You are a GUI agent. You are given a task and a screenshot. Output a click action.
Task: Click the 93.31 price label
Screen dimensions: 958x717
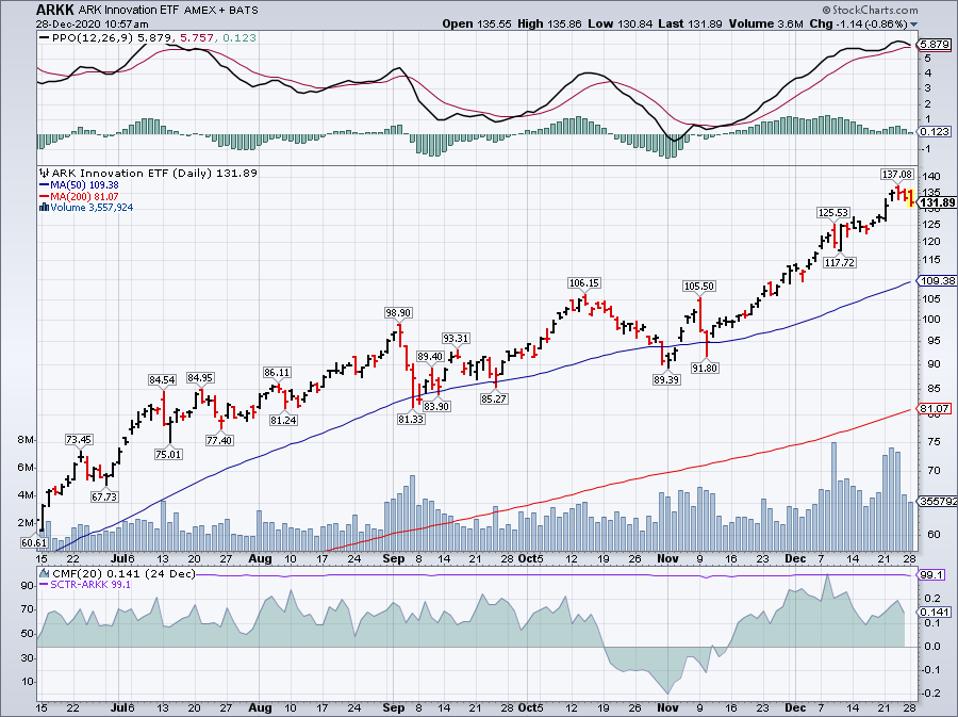pos(456,338)
